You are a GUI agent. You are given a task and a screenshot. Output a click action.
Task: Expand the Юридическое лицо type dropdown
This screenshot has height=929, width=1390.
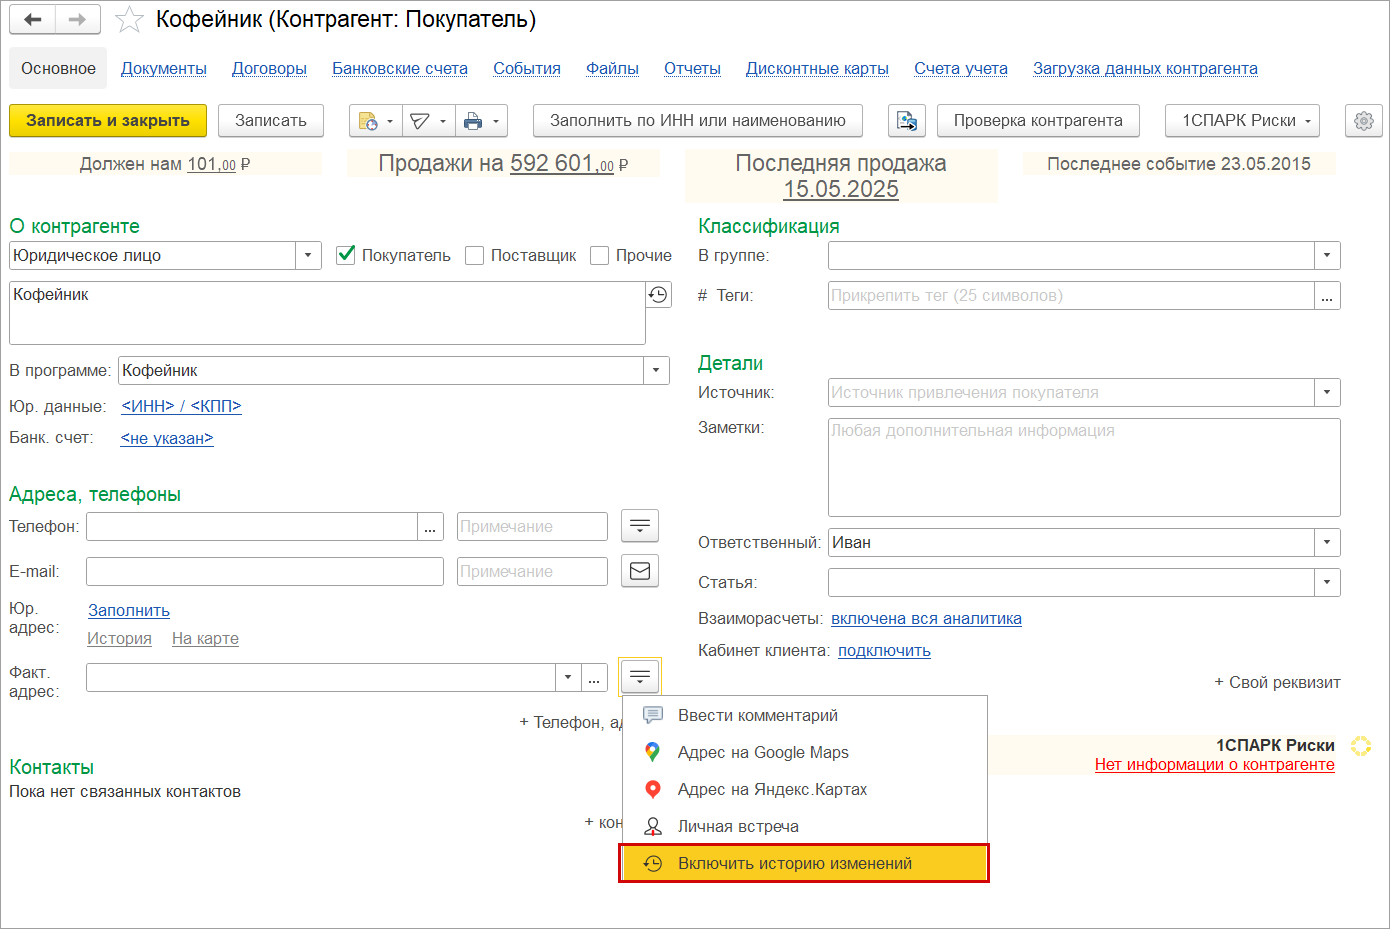pyautogui.click(x=307, y=255)
